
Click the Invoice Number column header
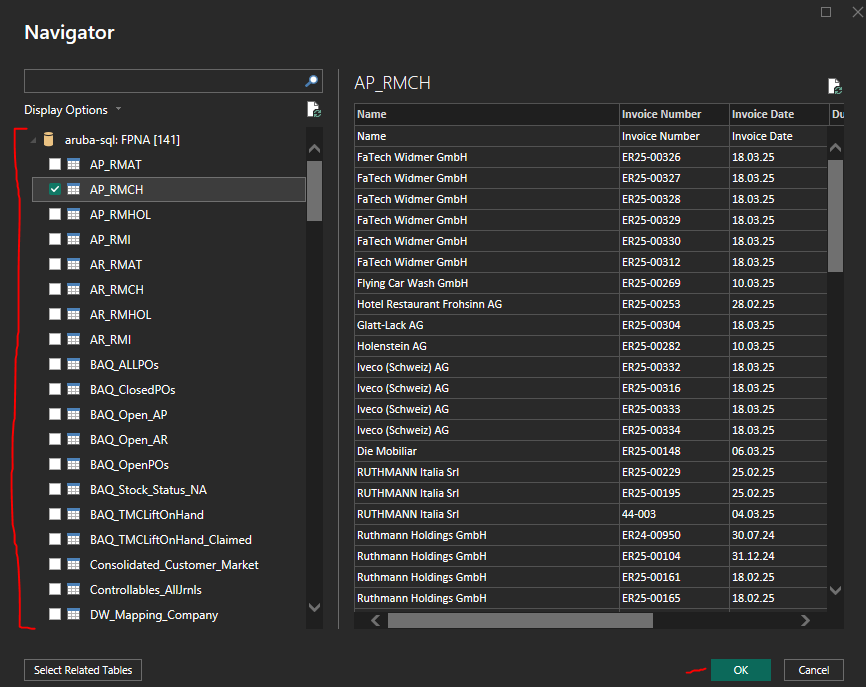tap(674, 114)
